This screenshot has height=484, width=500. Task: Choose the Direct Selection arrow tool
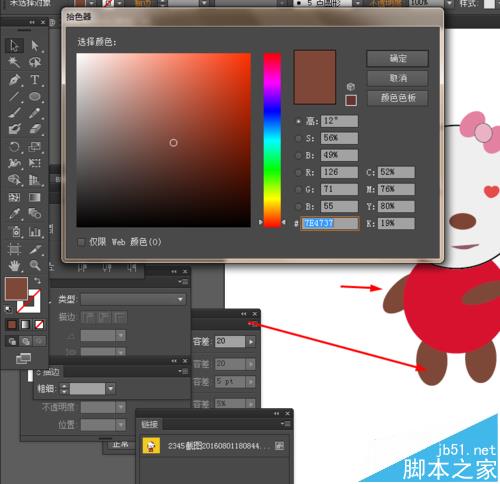point(35,45)
